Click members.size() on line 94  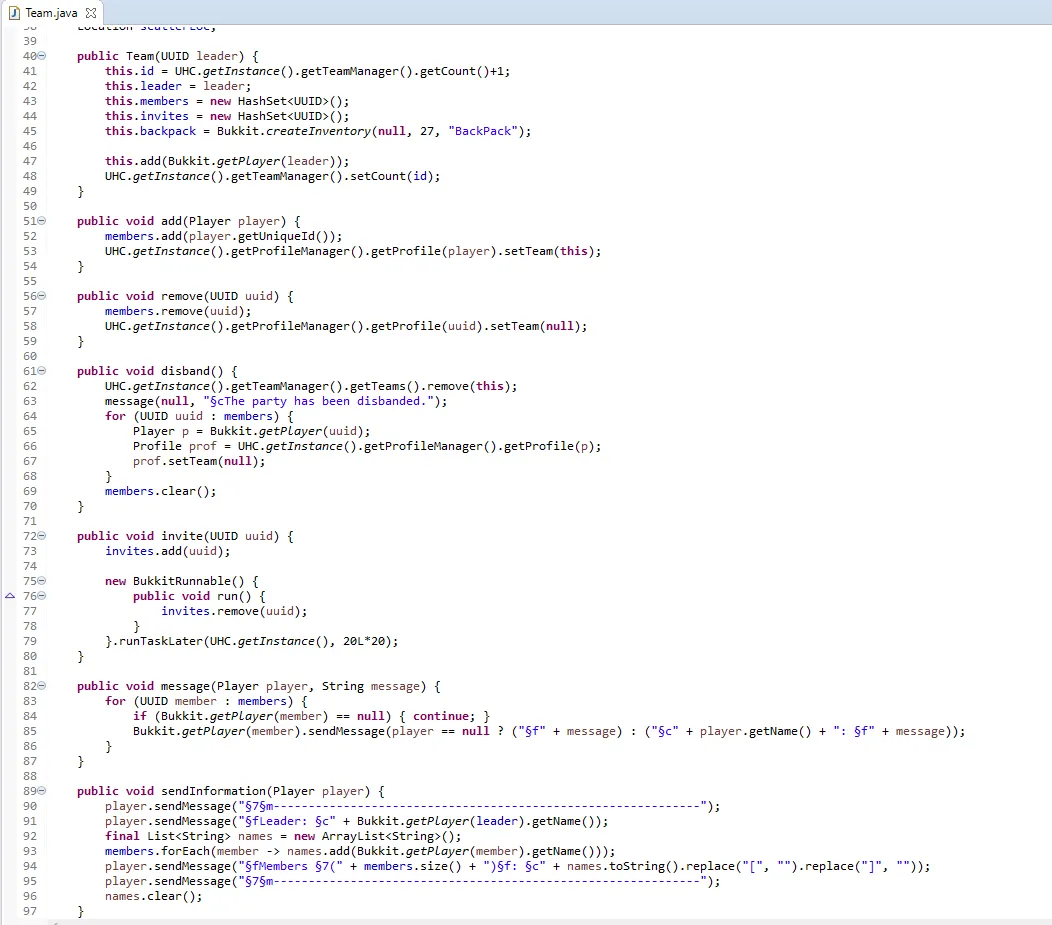pos(413,867)
